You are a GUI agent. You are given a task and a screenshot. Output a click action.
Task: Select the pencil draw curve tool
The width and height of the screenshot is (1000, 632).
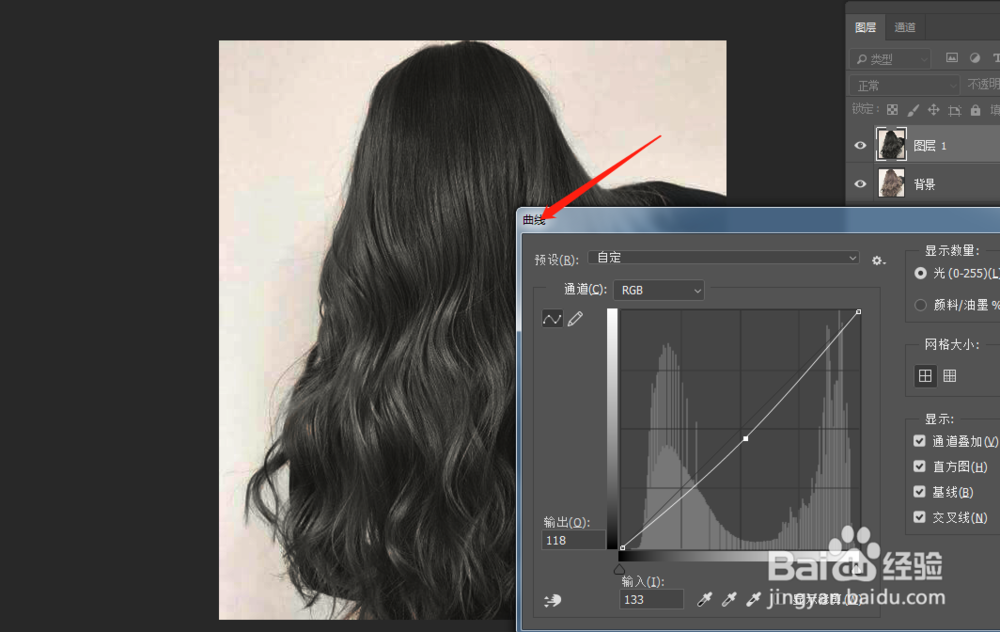tap(575, 318)
